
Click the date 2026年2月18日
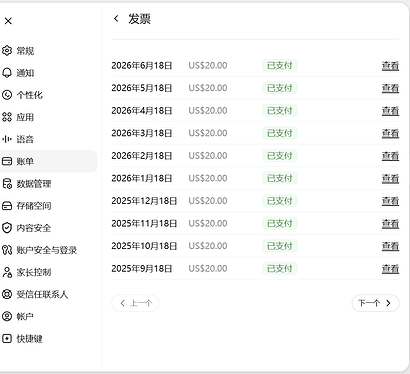pyautogui.click(x=142, y=156)
